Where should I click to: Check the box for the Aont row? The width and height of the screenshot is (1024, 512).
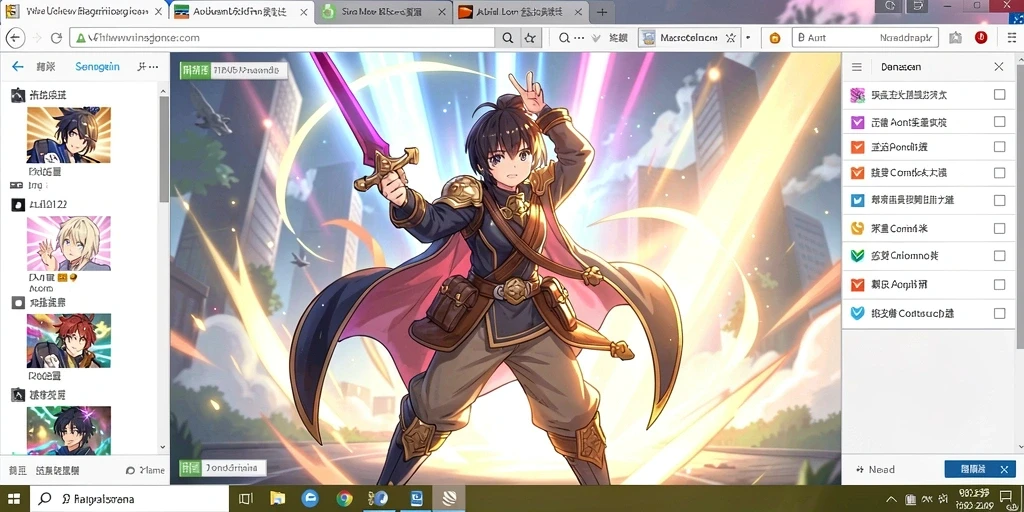(x=999, y=121)
